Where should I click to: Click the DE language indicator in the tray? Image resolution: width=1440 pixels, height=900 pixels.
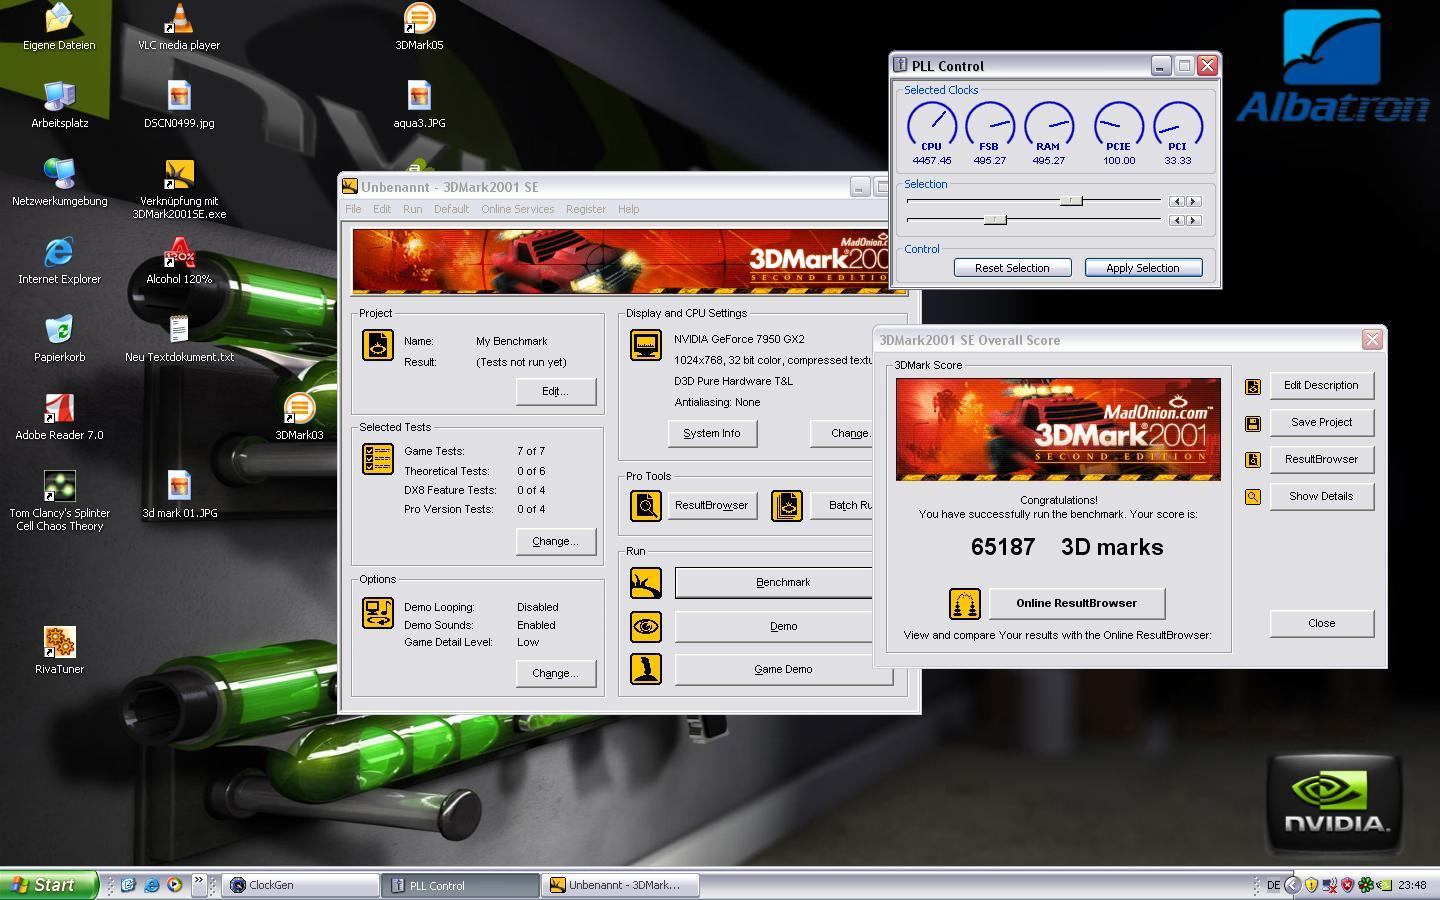(x=1273, y=885)
